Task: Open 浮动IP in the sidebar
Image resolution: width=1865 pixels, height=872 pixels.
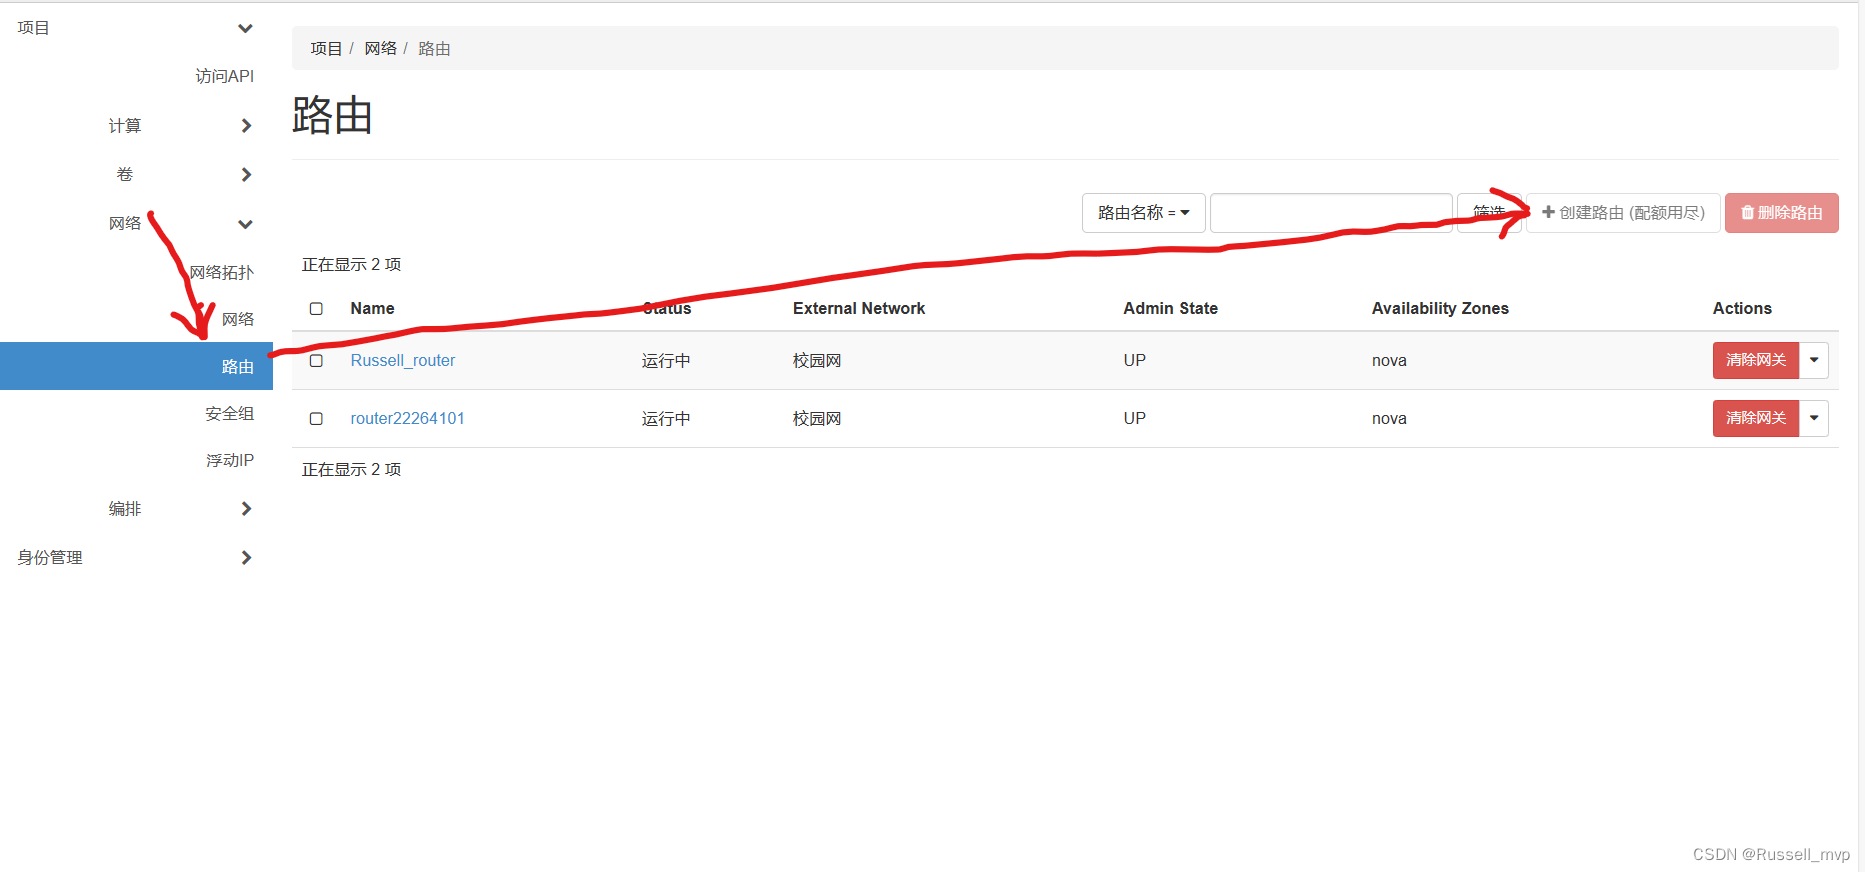Action: (230, 460)
